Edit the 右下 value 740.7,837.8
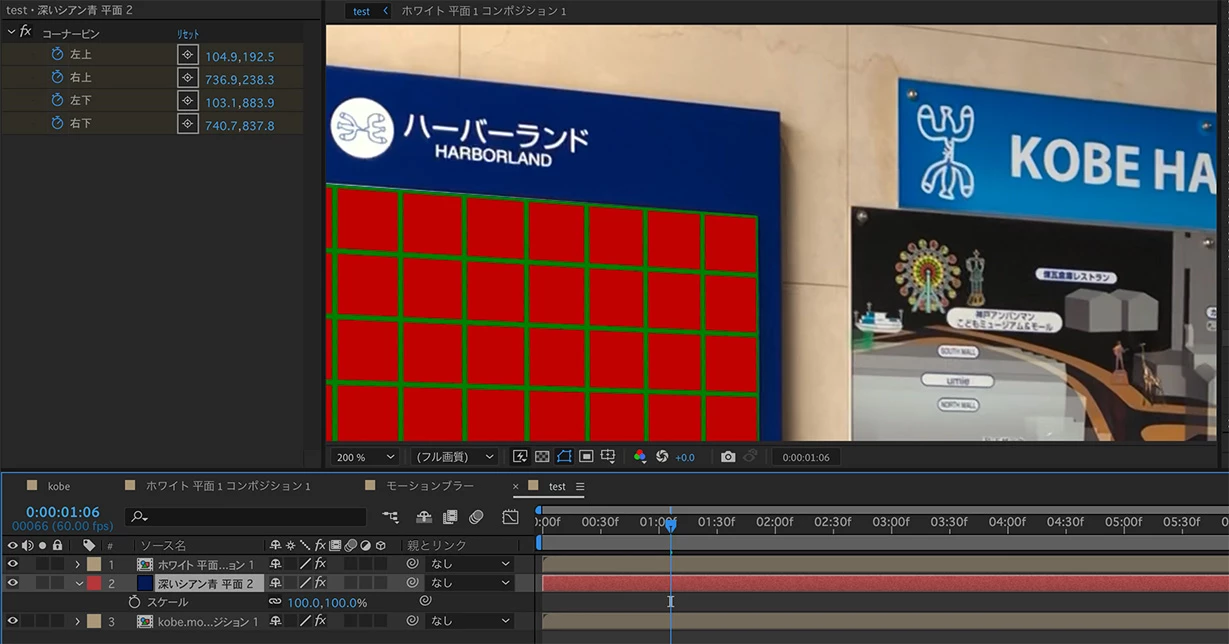 click(239, 126)
